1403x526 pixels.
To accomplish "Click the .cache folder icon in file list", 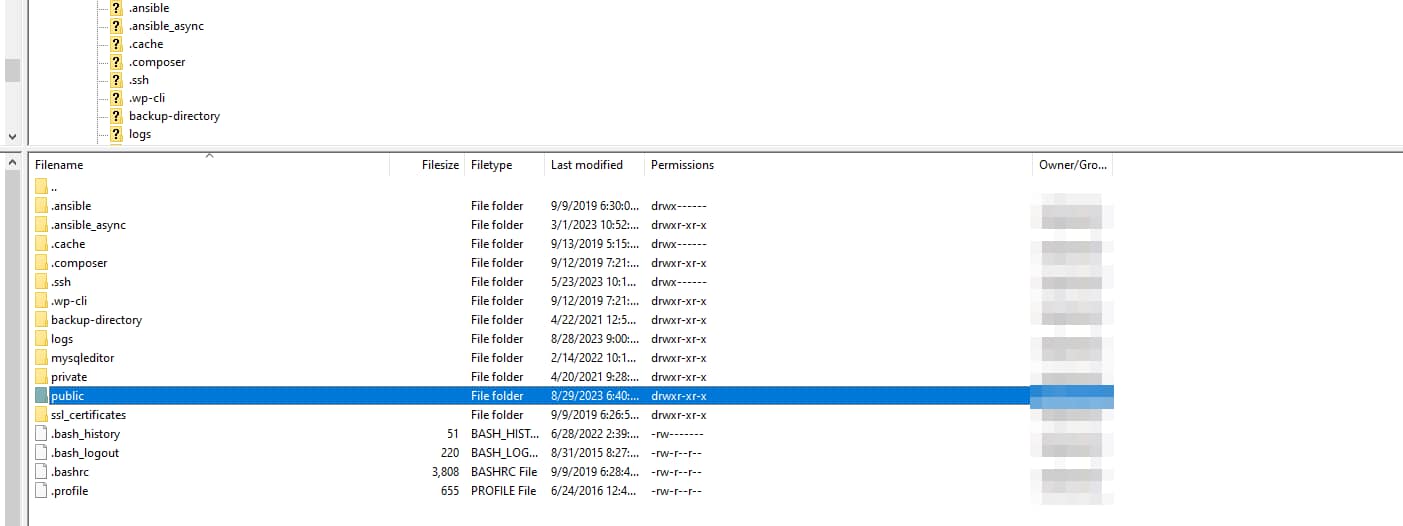I will [x=41, y=244].
